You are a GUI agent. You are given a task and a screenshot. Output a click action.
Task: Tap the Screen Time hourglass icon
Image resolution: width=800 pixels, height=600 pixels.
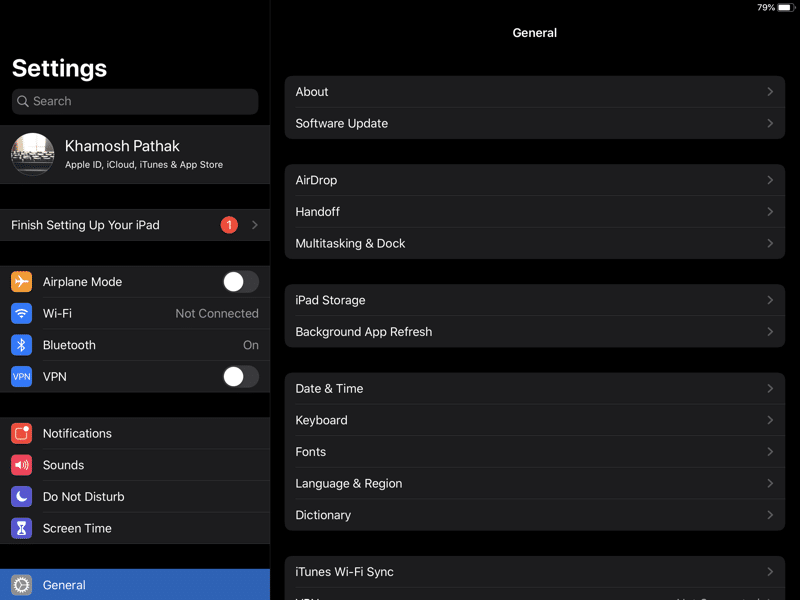pos(22,528)
